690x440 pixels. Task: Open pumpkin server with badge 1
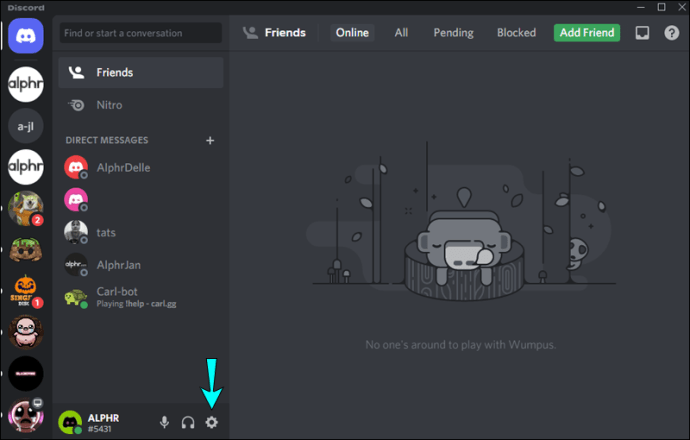pyautogui.click(x=26, y=291)
